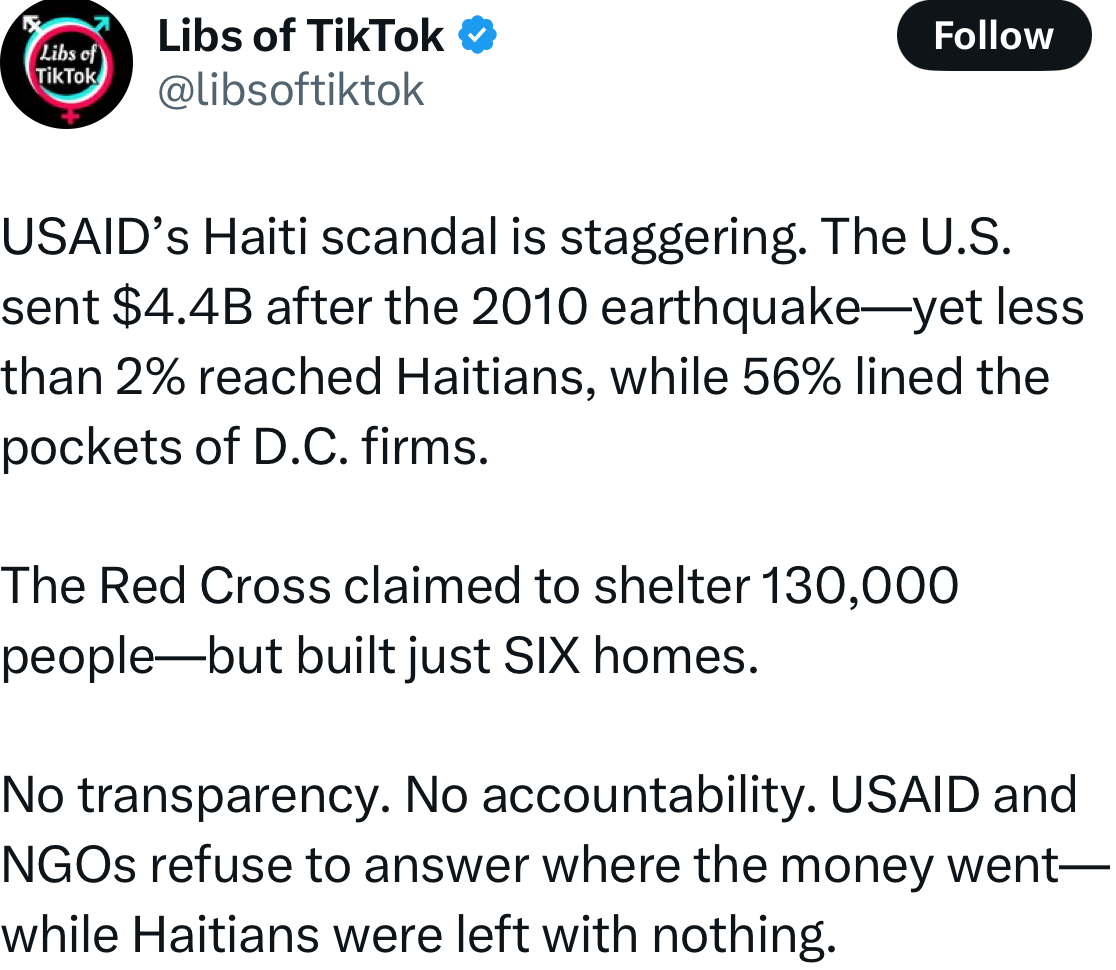The height and width of the screenshot is (970, 1116).
Task: Click the phrase "No transparency."
Action: tap(196, 796)
